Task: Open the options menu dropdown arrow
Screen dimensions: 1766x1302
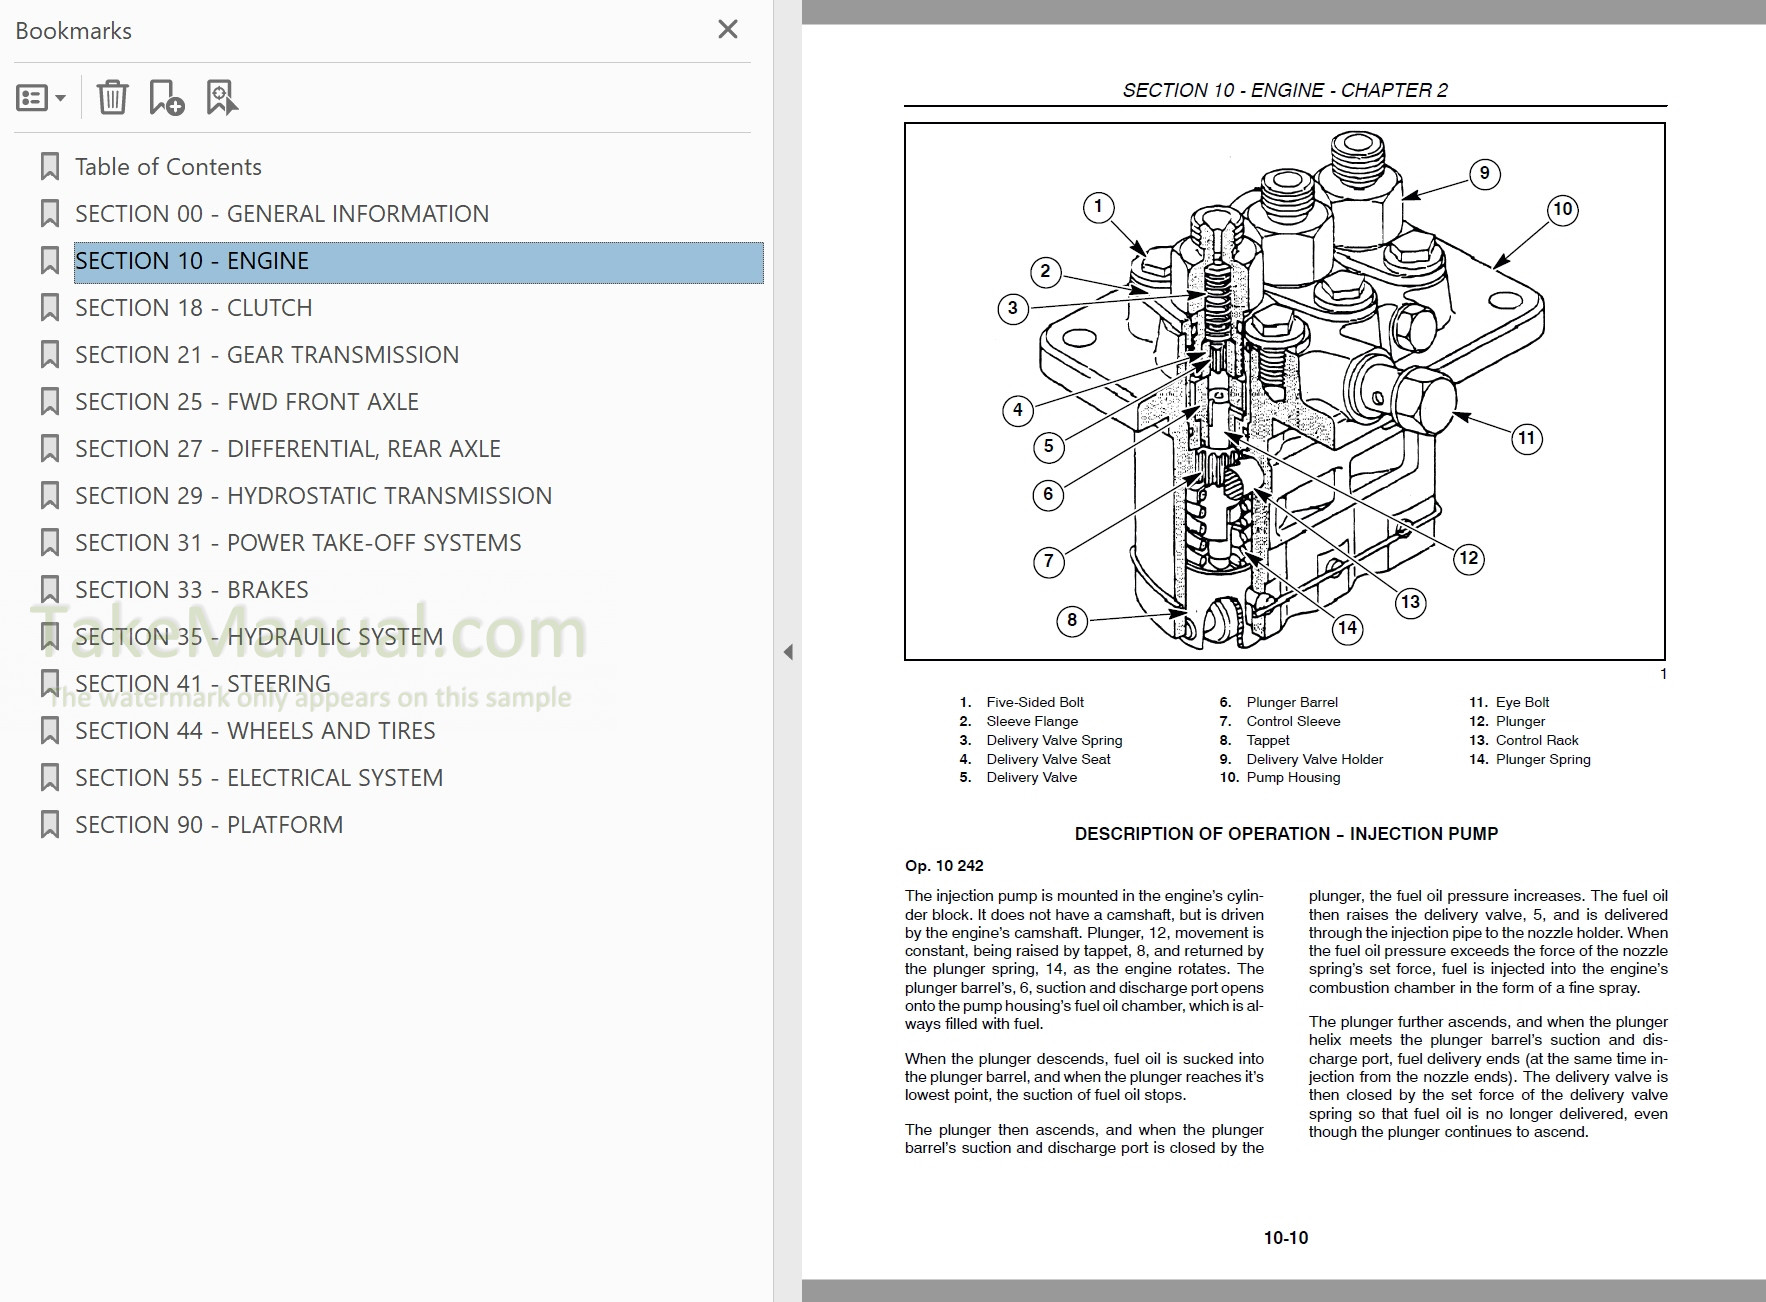Action: (x=58, y=97)
